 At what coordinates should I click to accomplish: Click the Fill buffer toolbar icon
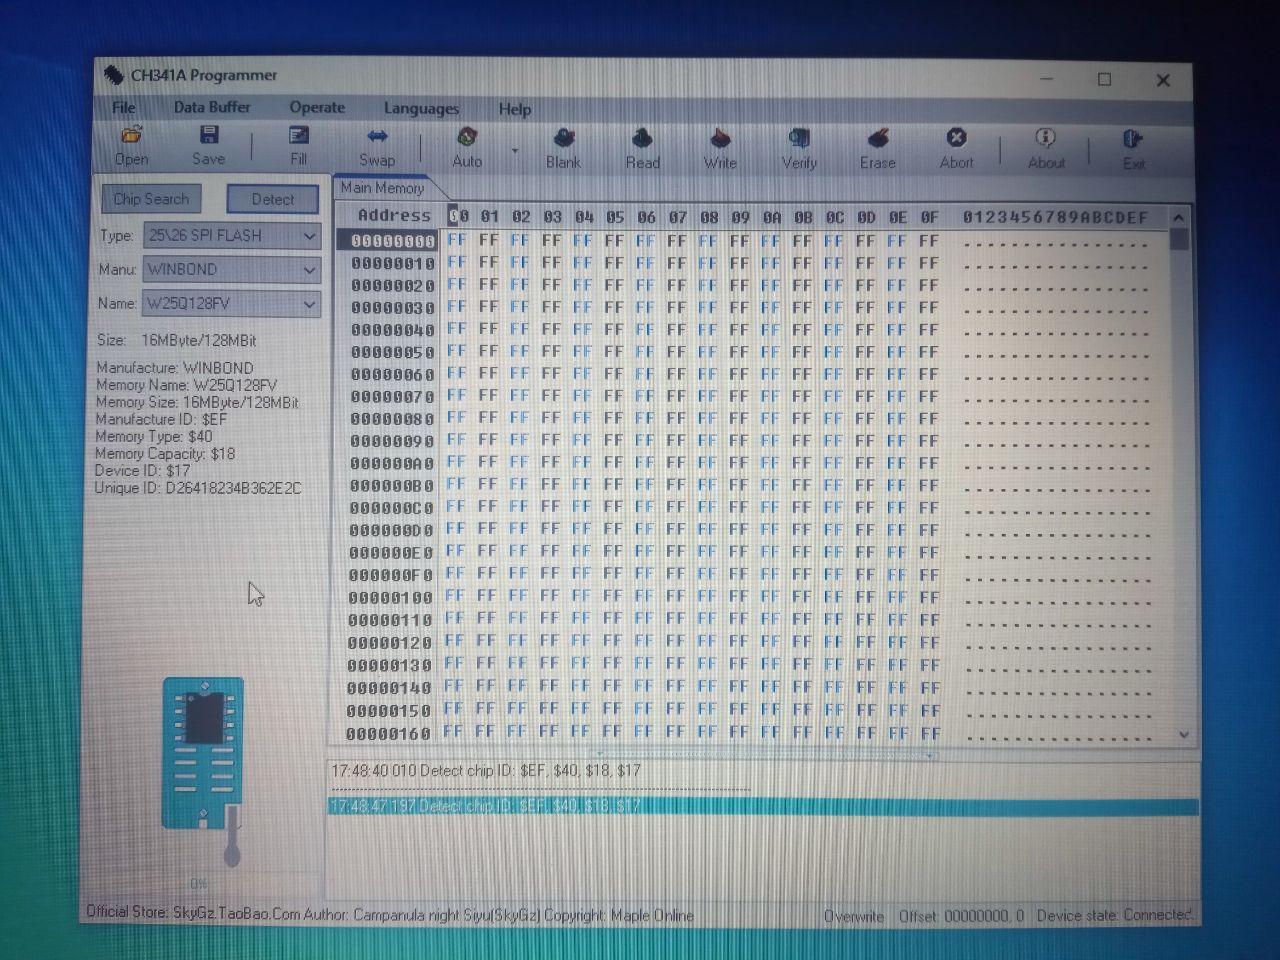(x=298, y=145)
